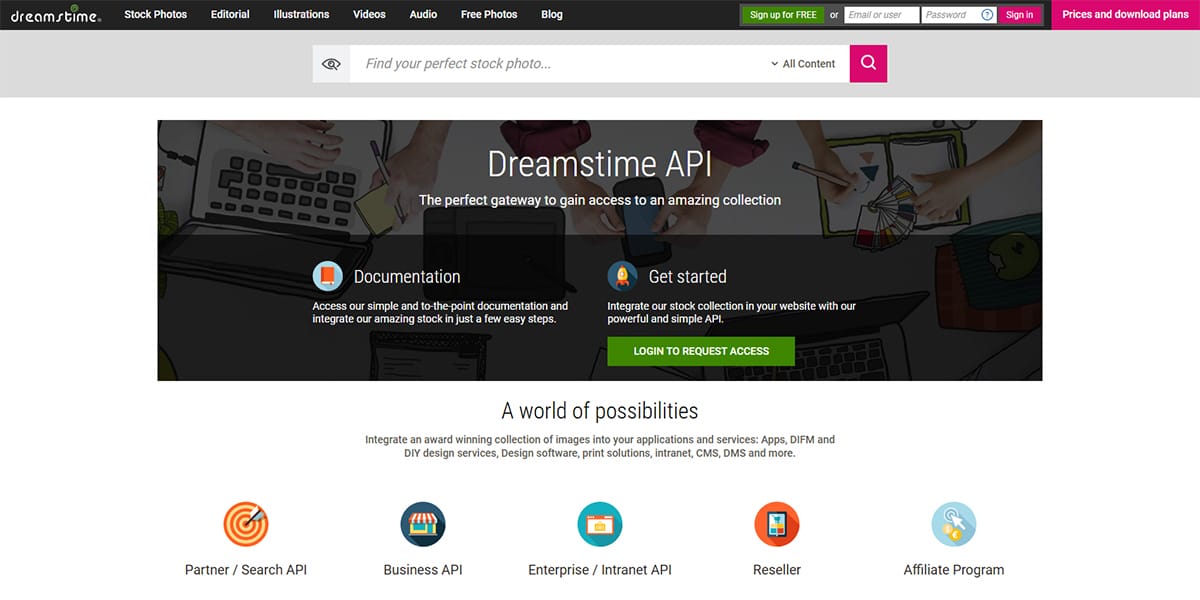Open the Documentation book icon
Image resolution: width=1200 pixels, height=600 pixels.
(328, 276)
